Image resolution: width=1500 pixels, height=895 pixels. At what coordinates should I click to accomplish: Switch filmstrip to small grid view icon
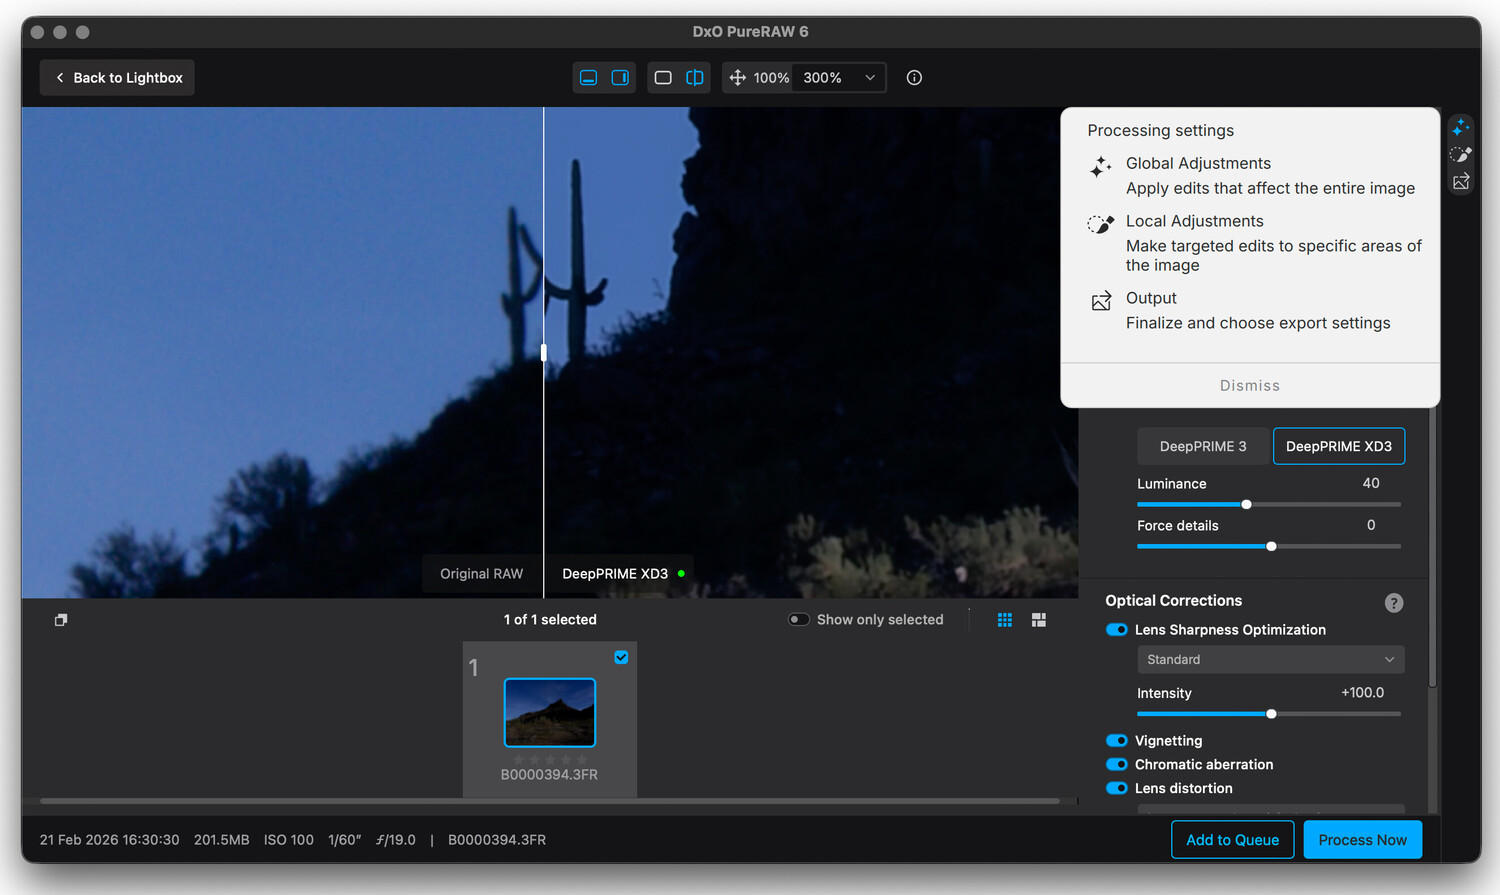(1005, 620)
